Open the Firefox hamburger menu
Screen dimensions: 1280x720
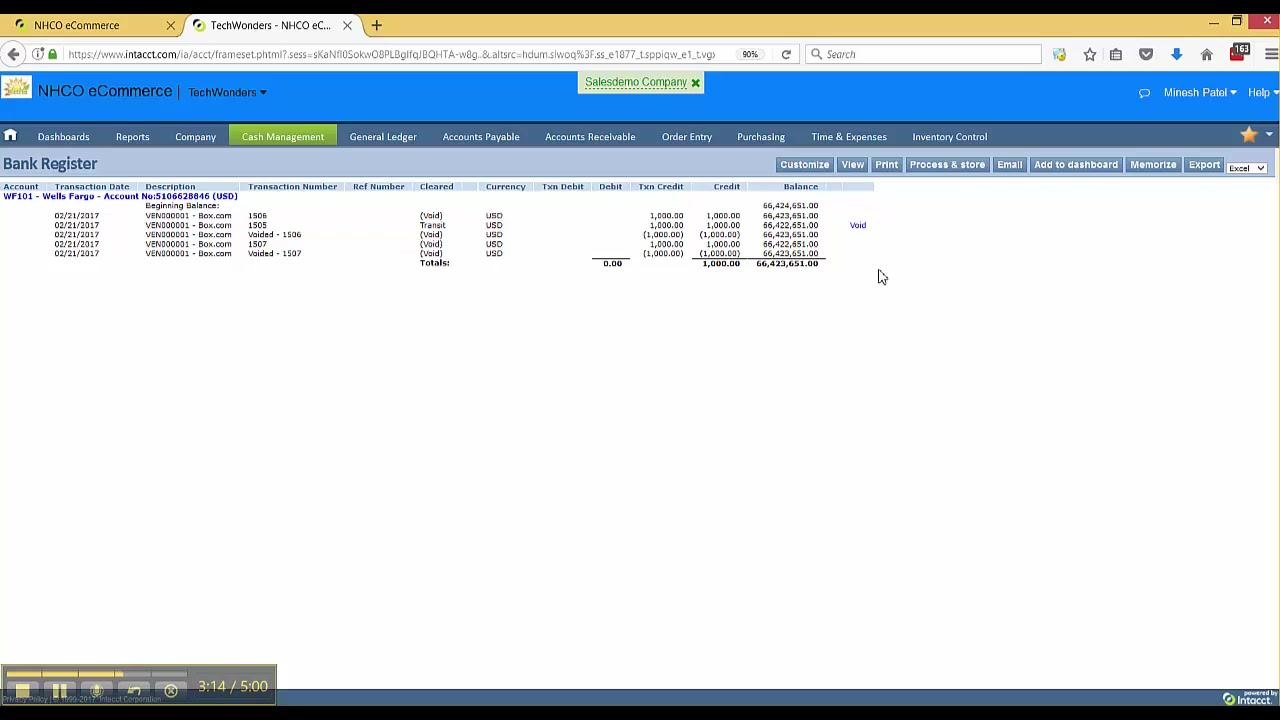1271,54
